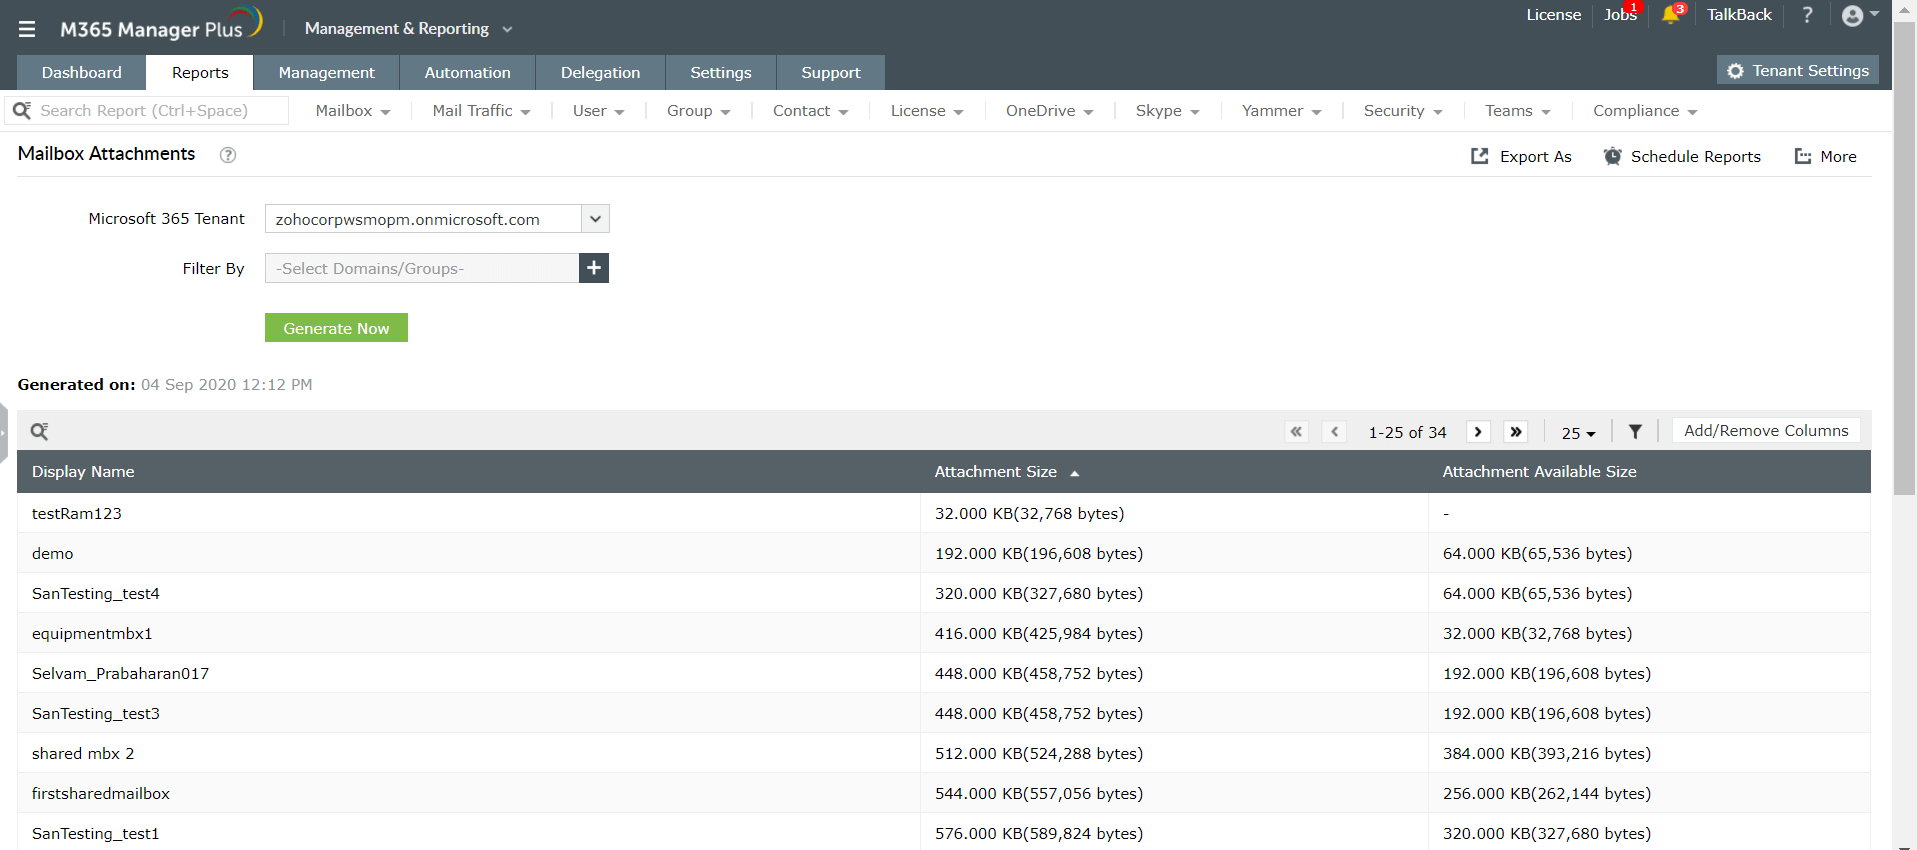This screenshot has height=850, width=1917.
Task: Click the table filter funnel icon
Action: [1635, 432]
